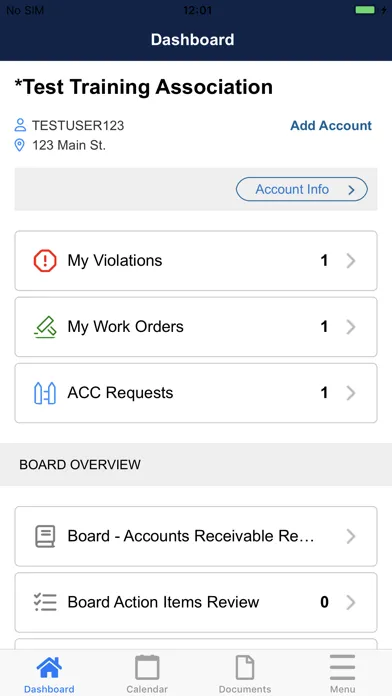Tap the red My Violations warning icon
The width and height of the screenshot is (392, 696).
pyautogui.click(x=45, y=261)
